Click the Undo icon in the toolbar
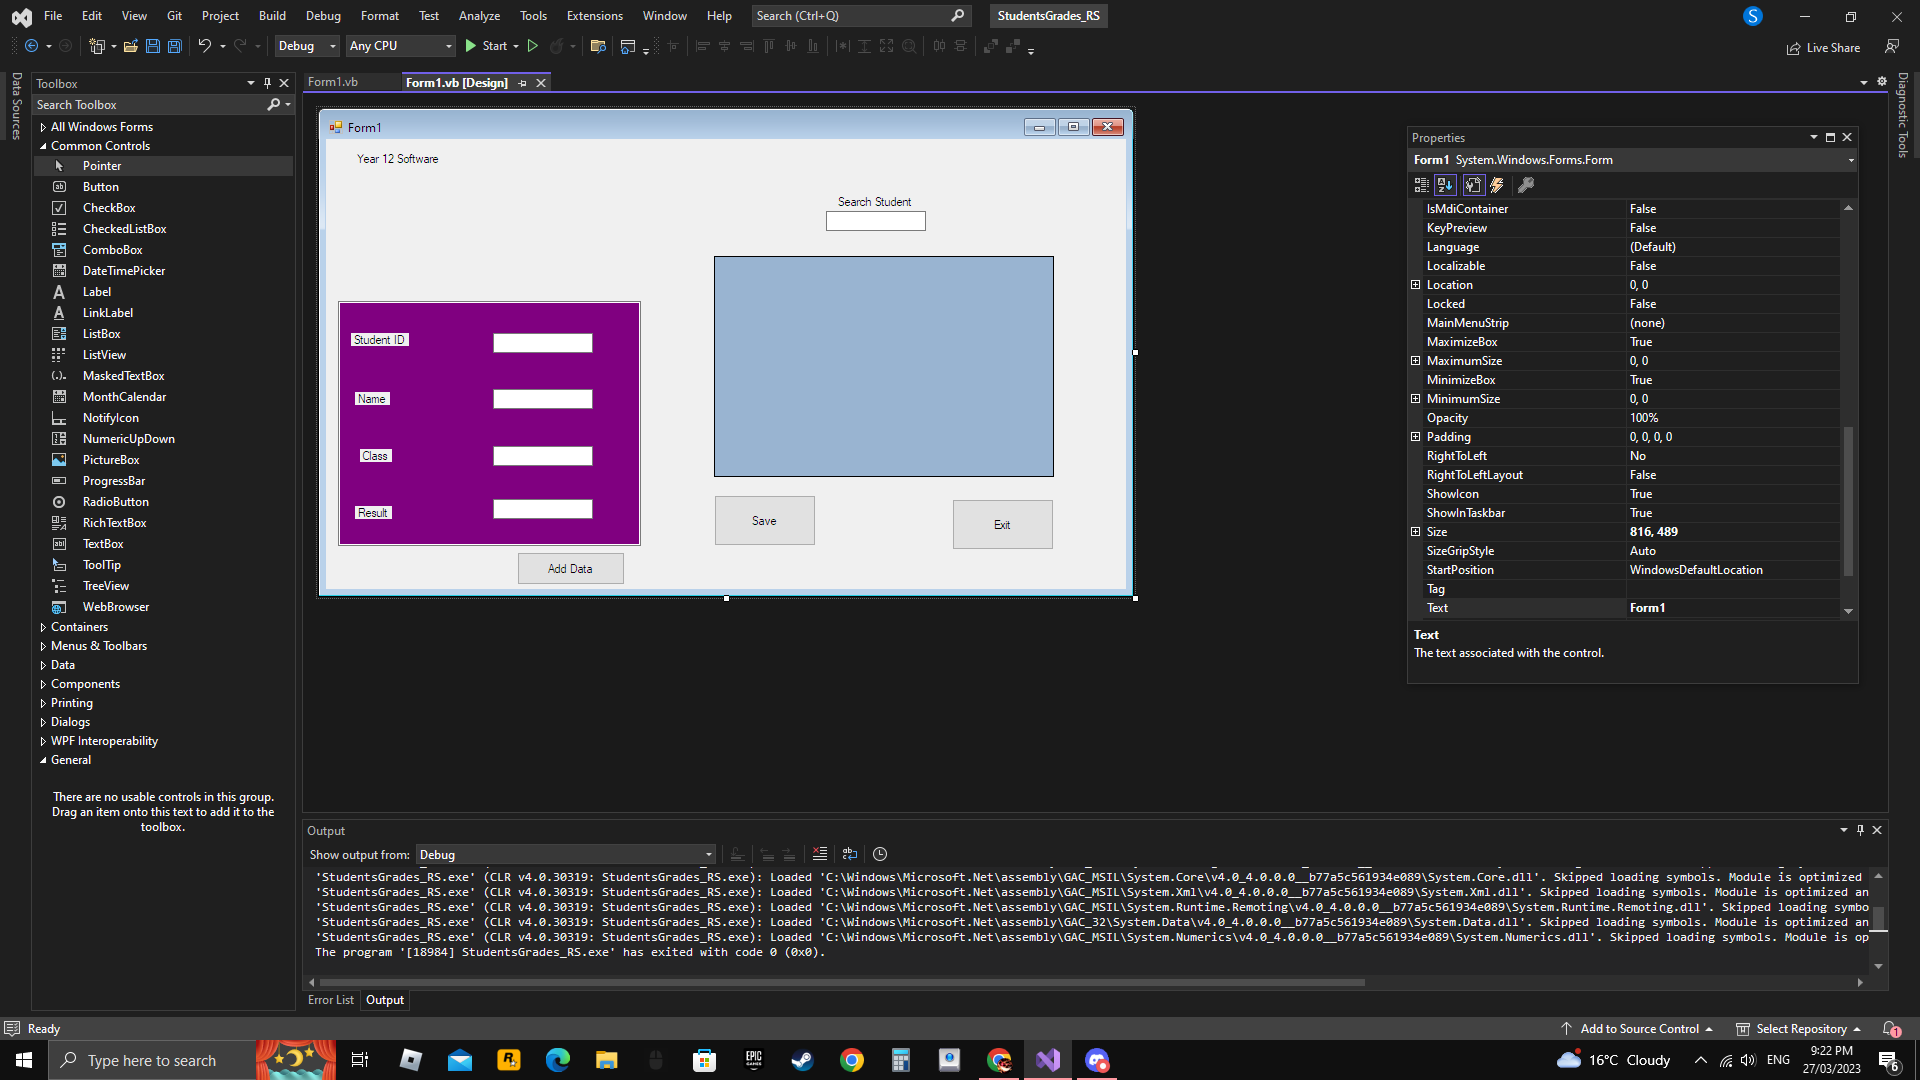The image size is (1920, 1080). [205, 46]
